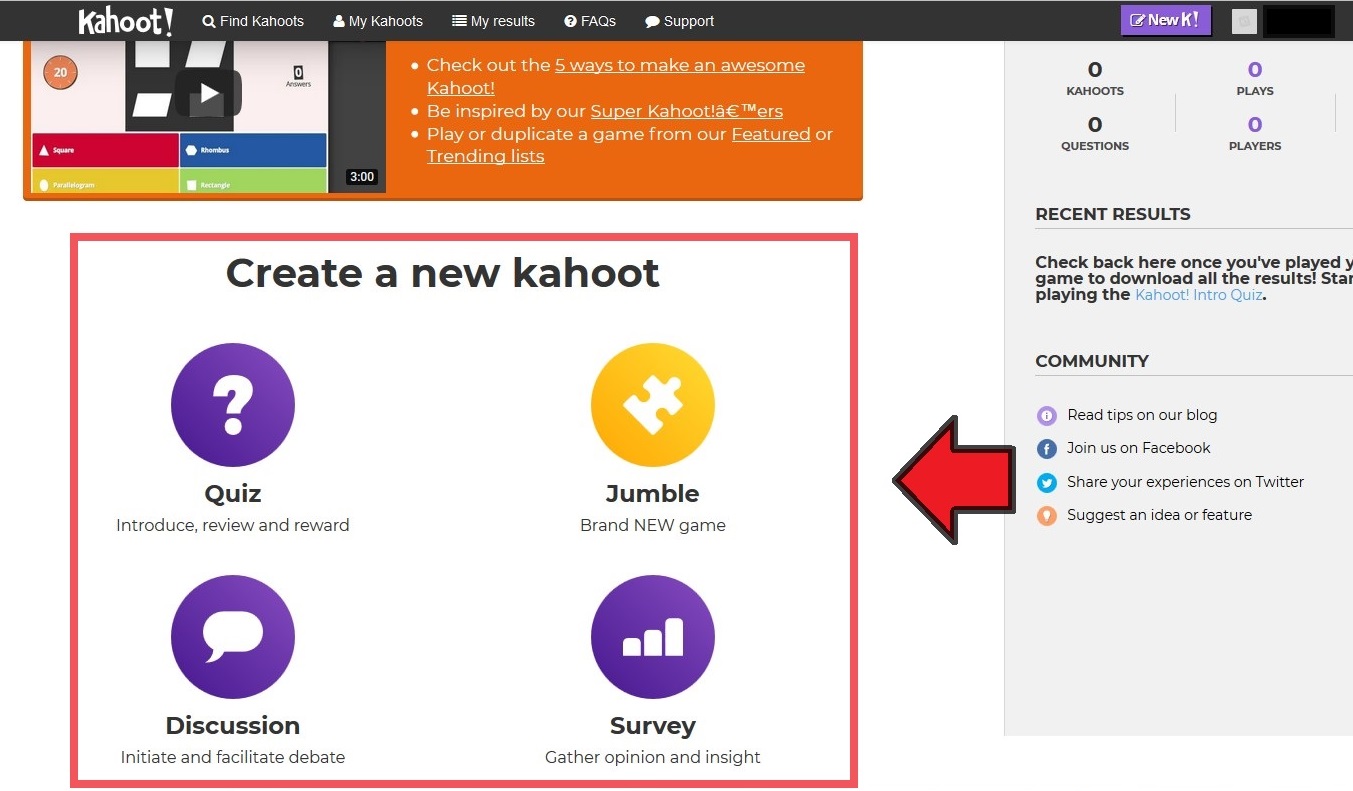Follow the Trending lists link
This screenshot has width=1353, height=791.
tap(485, 156)
